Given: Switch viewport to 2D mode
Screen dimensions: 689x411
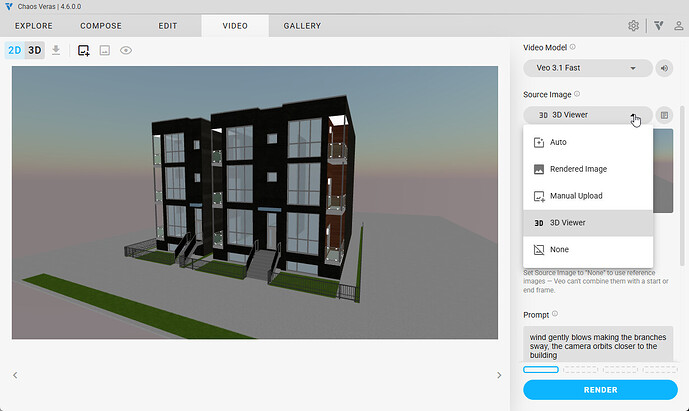Looking at the screenshot, I should pos(15,50).
